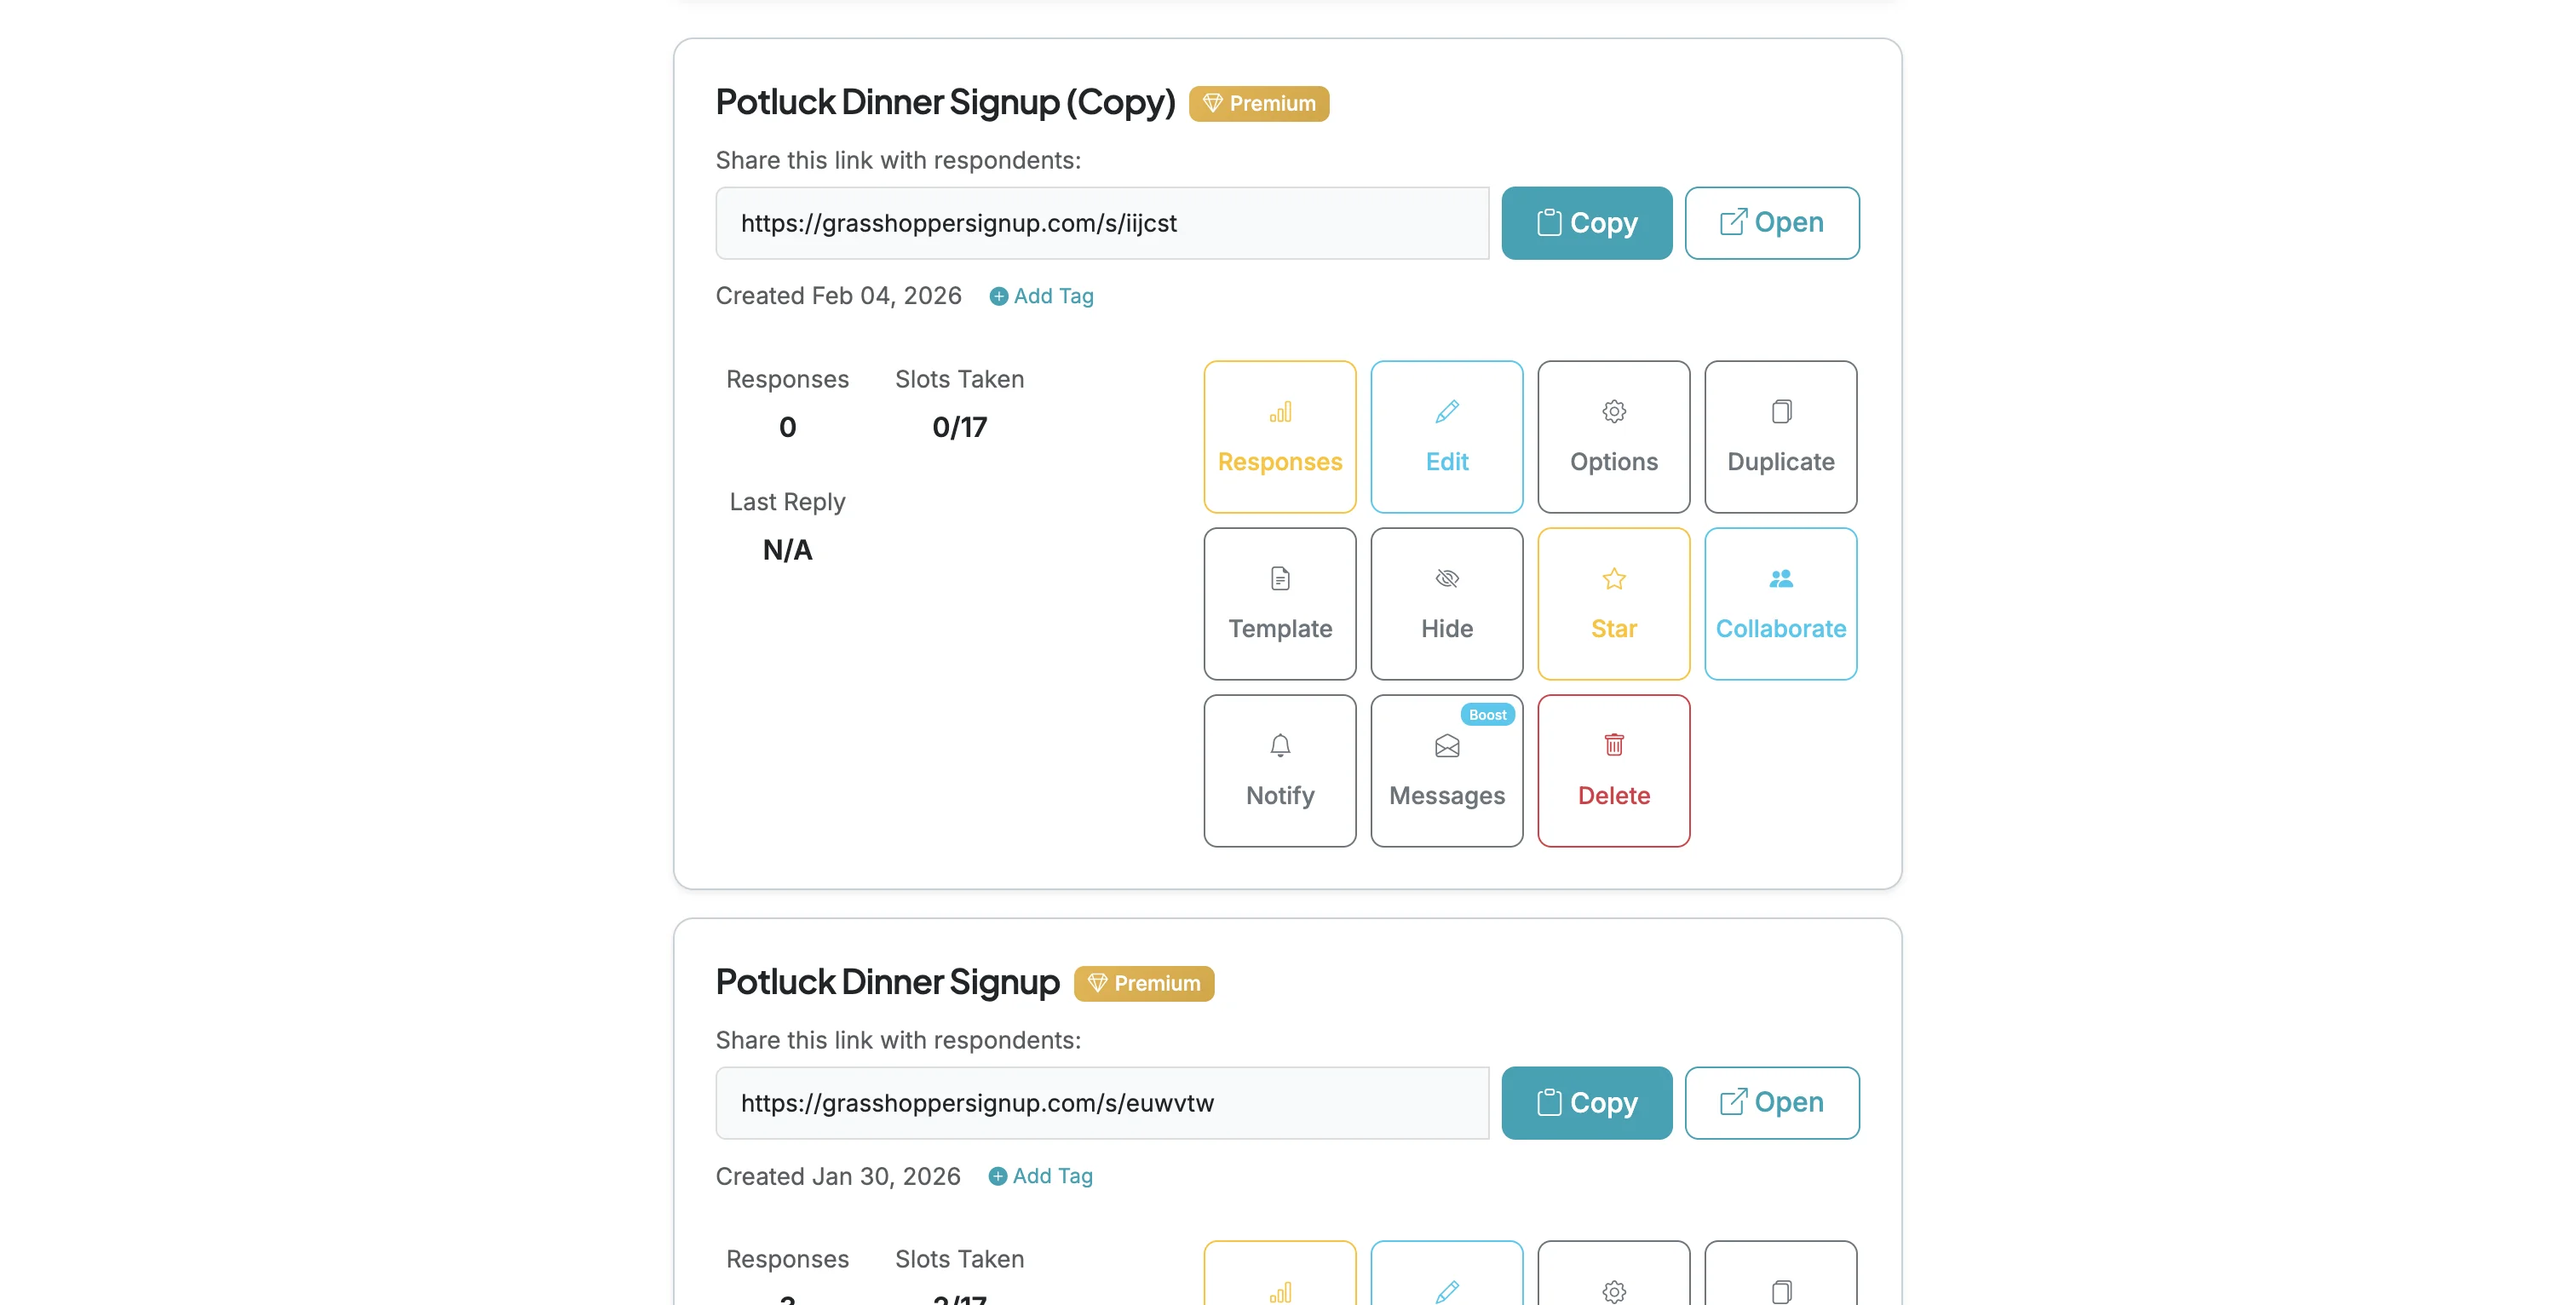Save the copied signup as a Template
The image size is (2576, 1305).
(1280, 604)
